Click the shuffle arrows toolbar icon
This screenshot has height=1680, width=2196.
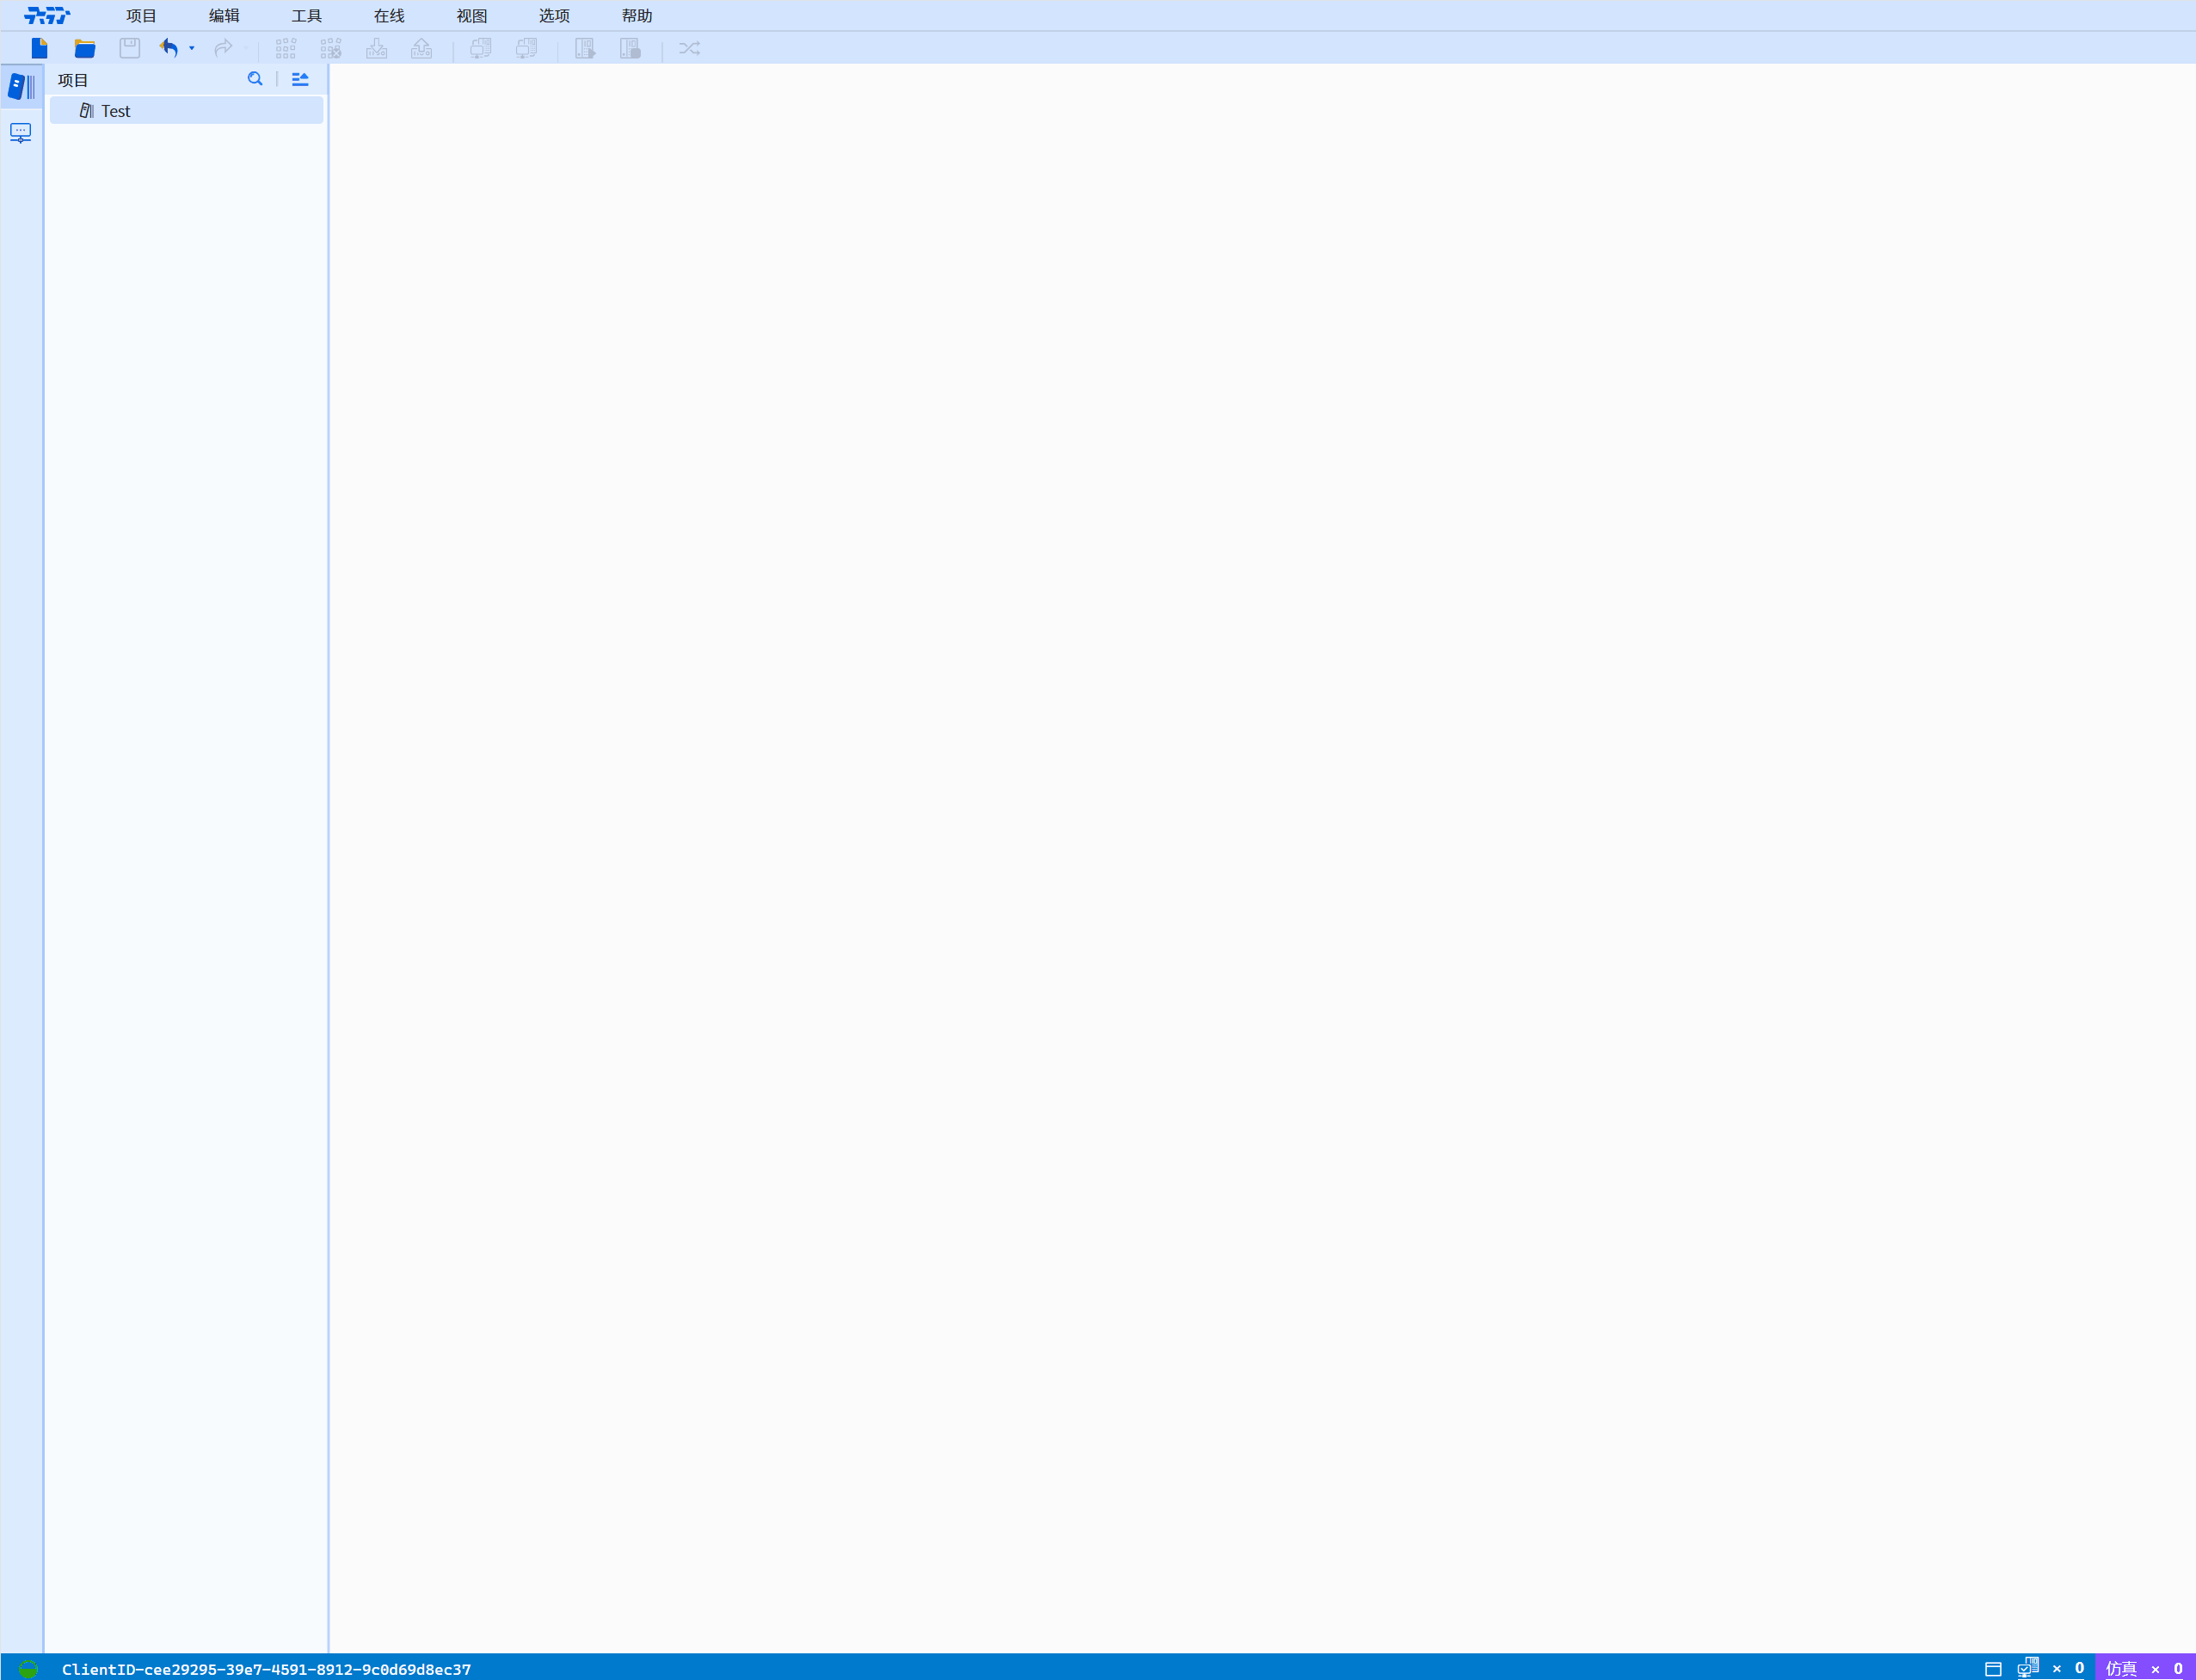pyautogui.click(x=689, y=48)
